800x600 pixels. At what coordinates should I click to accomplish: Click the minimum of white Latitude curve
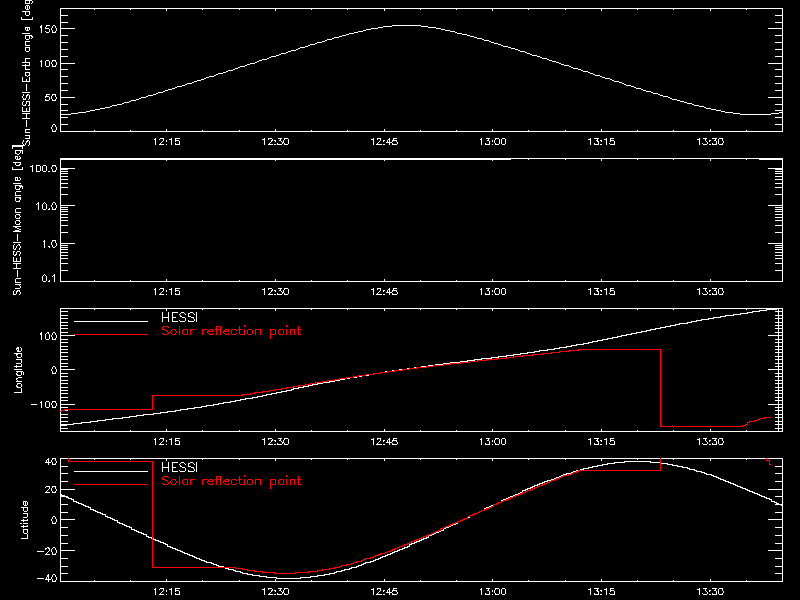pyautogui.click(x=288, y=578)
